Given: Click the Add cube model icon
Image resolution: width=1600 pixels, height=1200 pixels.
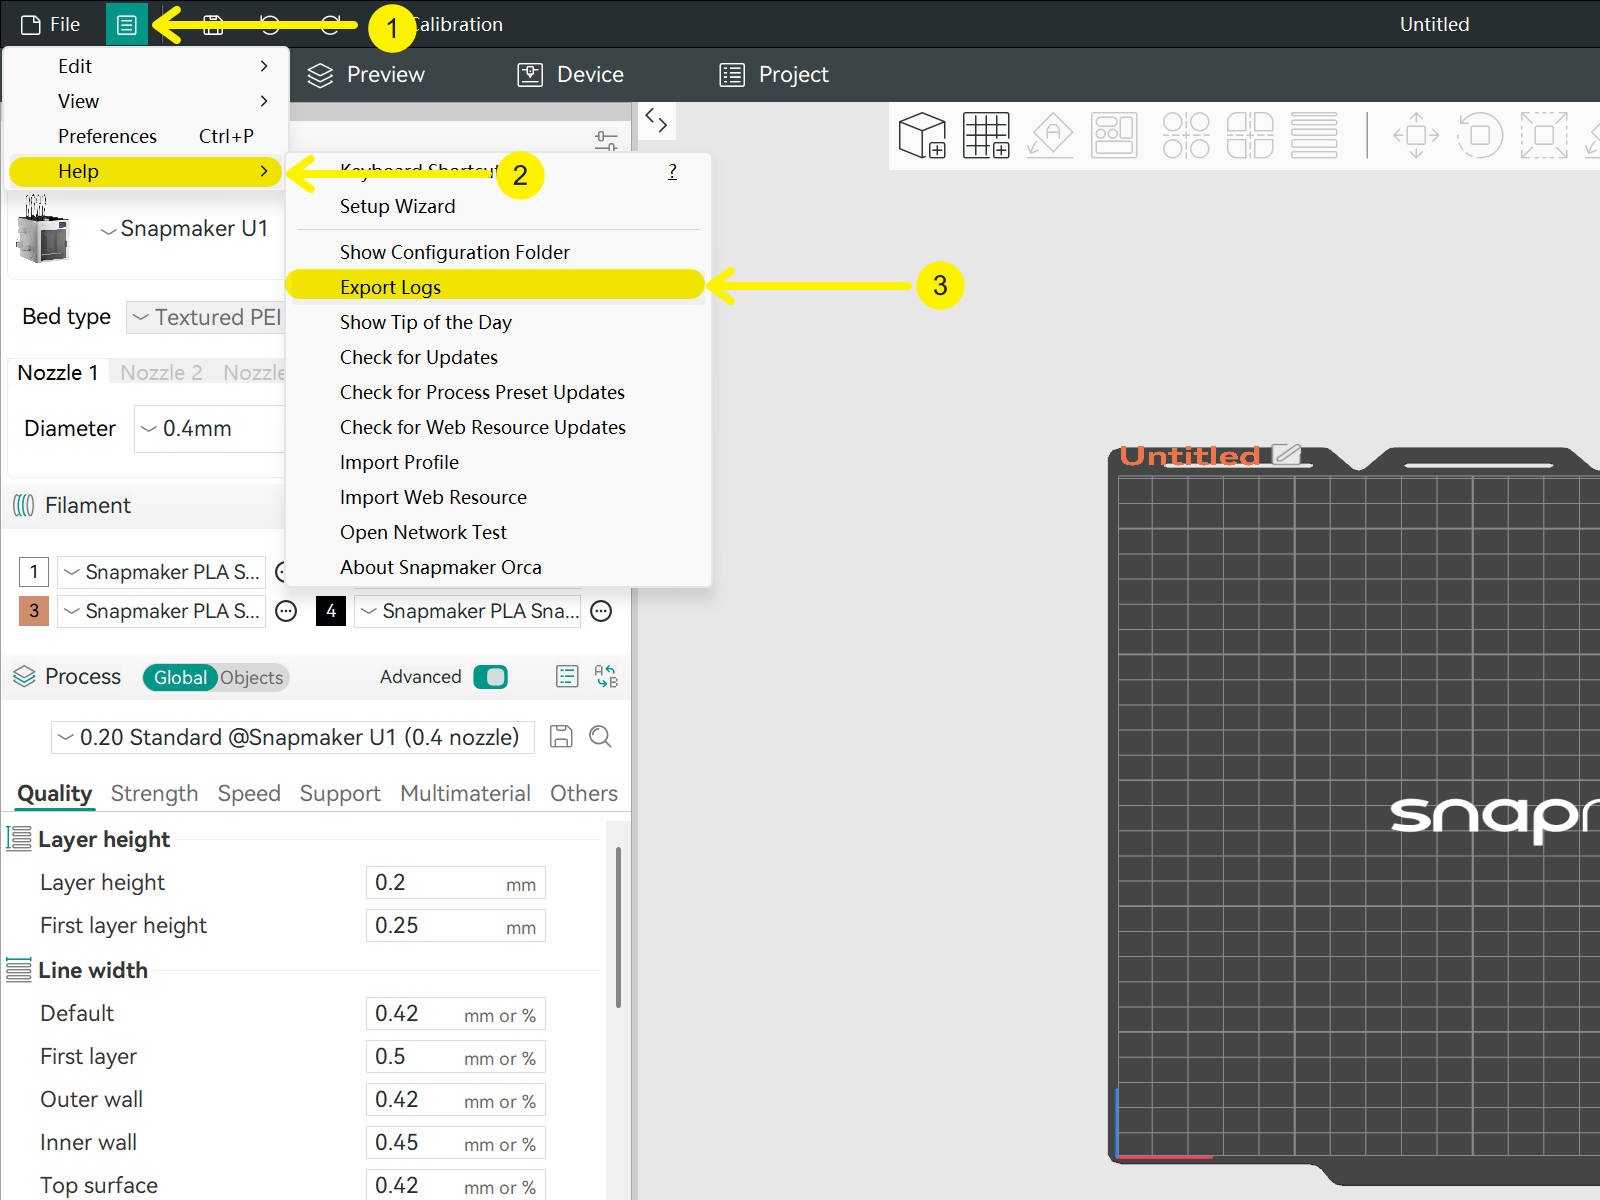Looking at the screenshot, I should [922, 135].
